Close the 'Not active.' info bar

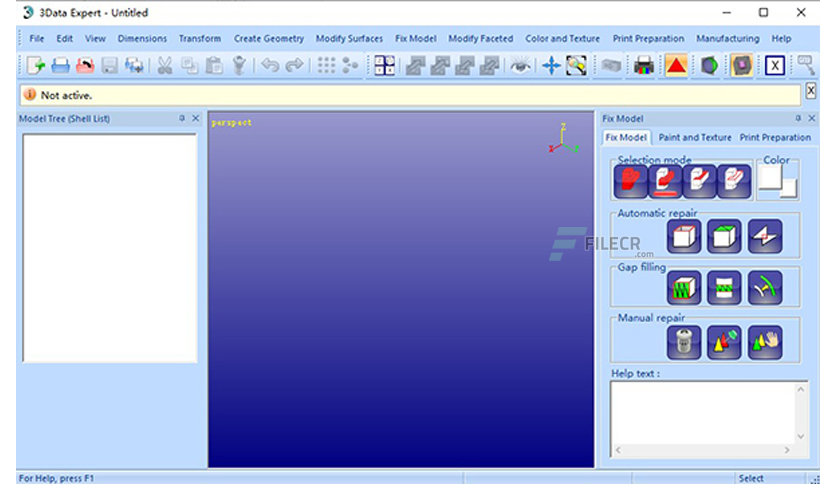tap(810, 91)
